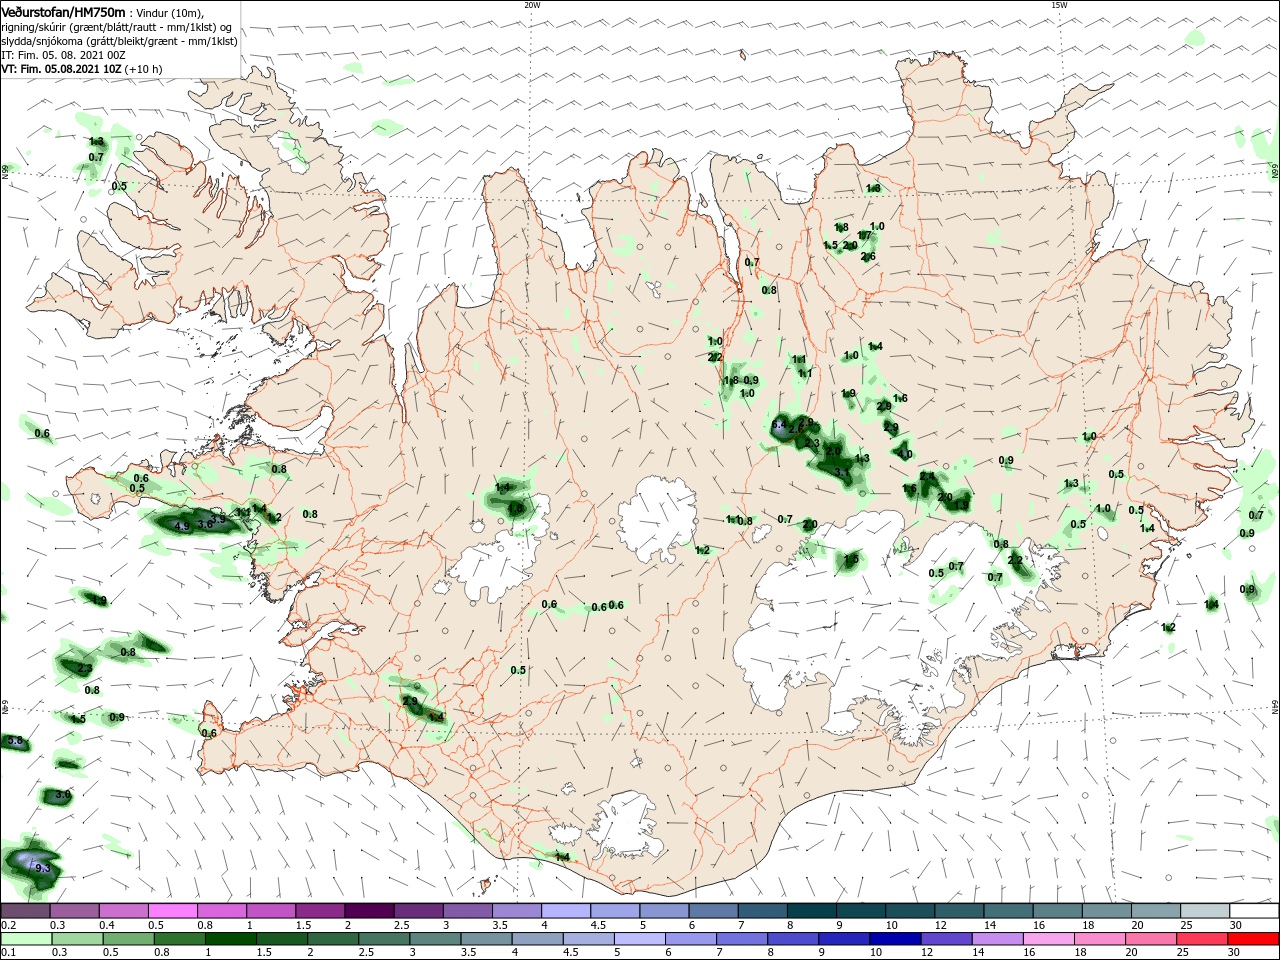Click the '4.9' precipitation value on the western peninsula

tap(181, 526)
